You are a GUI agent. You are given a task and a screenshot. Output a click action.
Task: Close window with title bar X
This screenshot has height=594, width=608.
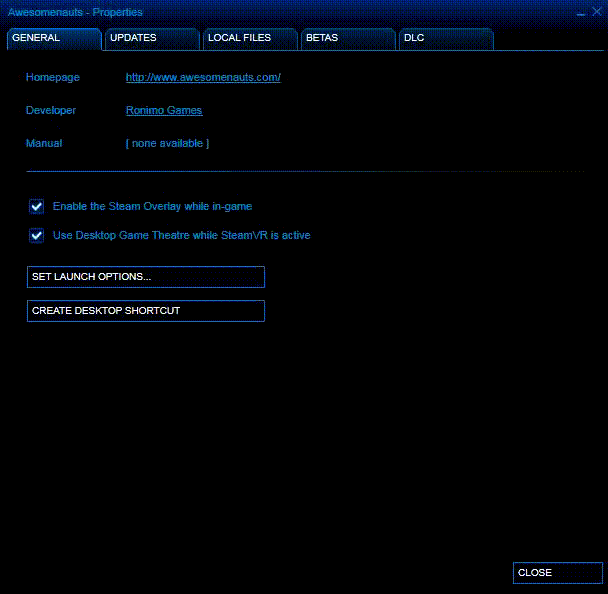coord(597,12)
